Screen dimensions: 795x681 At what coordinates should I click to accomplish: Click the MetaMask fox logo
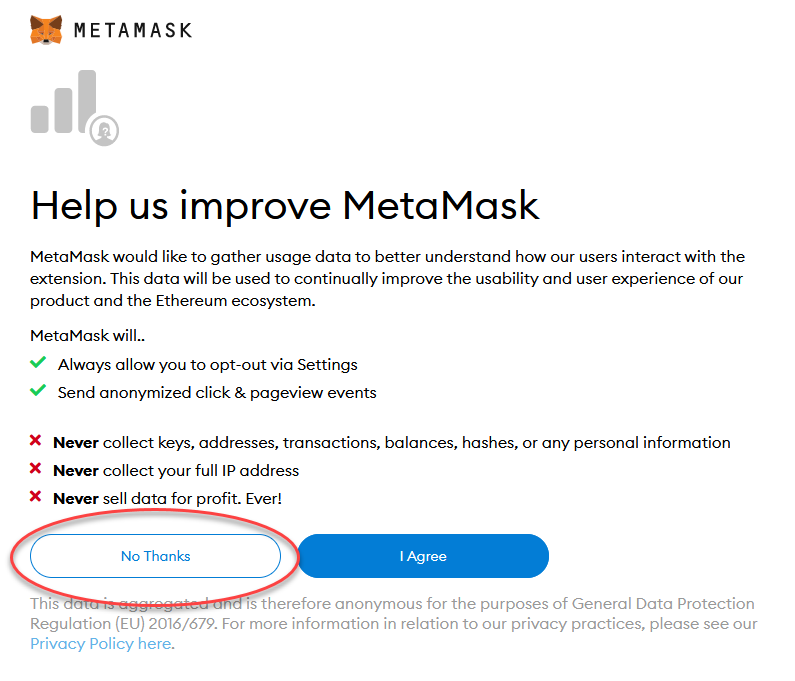point(46,30)
